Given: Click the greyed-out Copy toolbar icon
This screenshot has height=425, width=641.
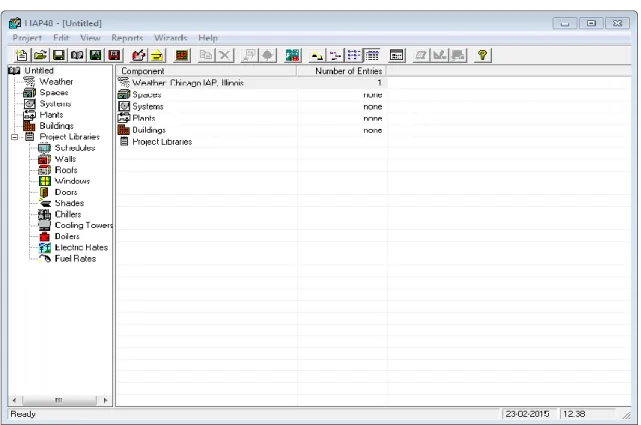Looking at the screenshot, I should 206,55.
